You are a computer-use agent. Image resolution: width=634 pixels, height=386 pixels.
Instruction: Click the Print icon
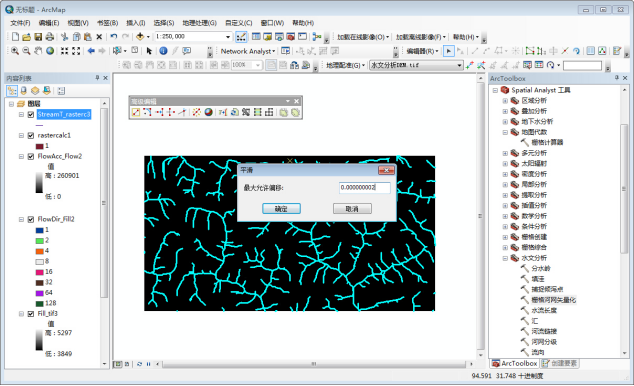[x=49, y=37]
